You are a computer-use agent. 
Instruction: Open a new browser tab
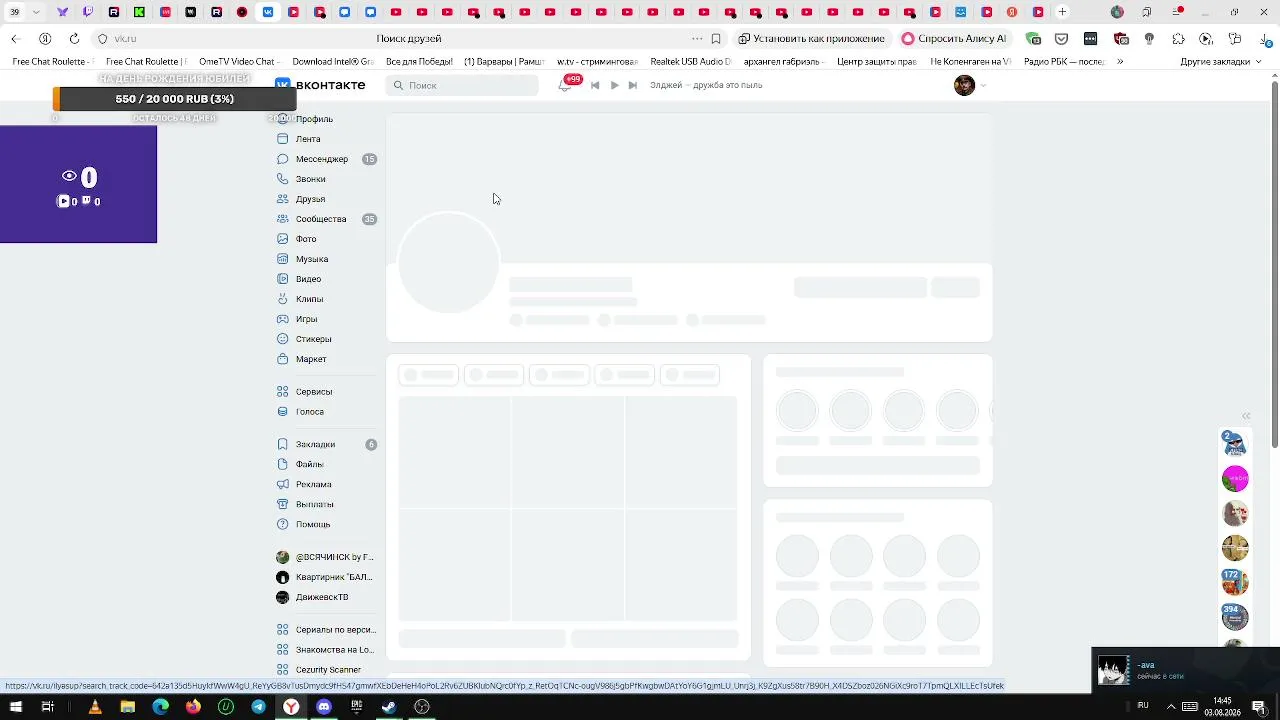(x=1062, y=12)
